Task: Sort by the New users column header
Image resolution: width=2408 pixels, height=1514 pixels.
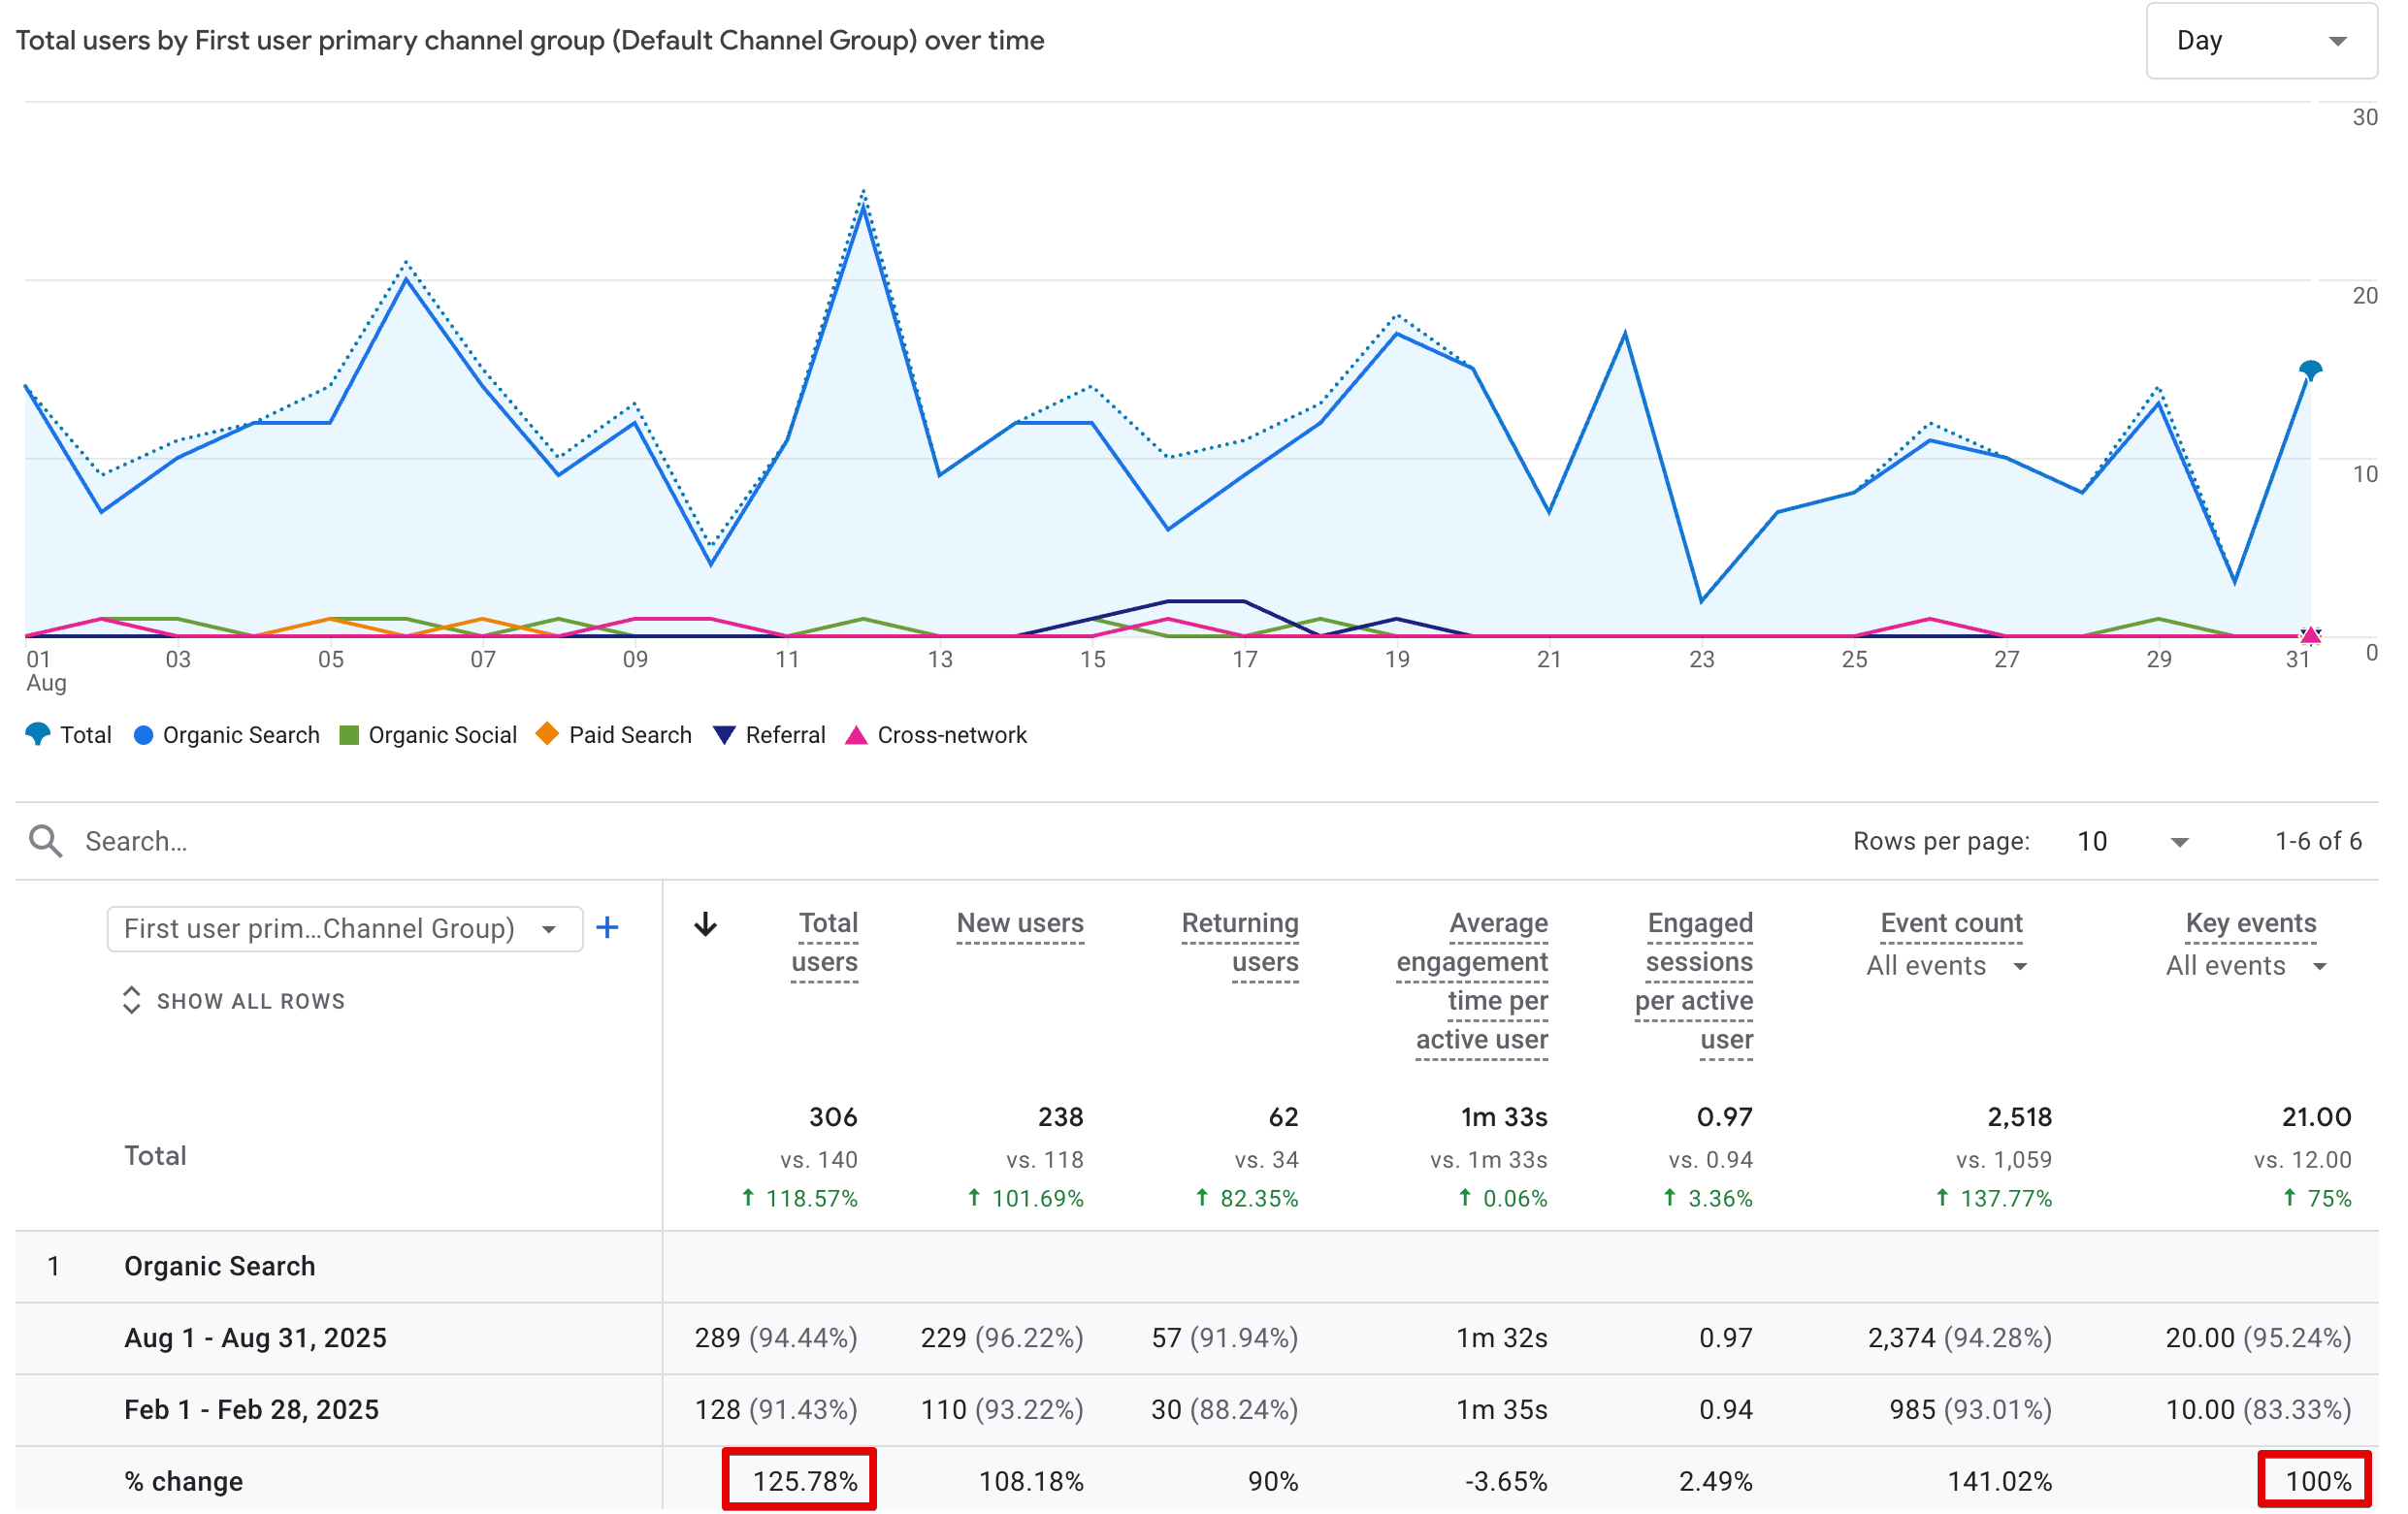Action: tap(1019, 923)
